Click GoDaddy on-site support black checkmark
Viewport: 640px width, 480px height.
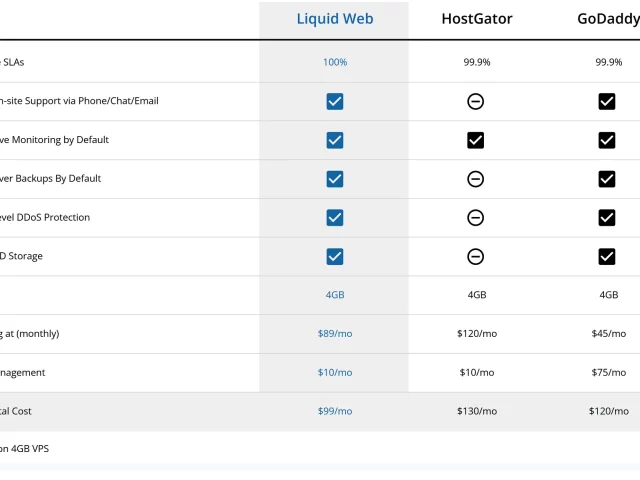[607, 101]
